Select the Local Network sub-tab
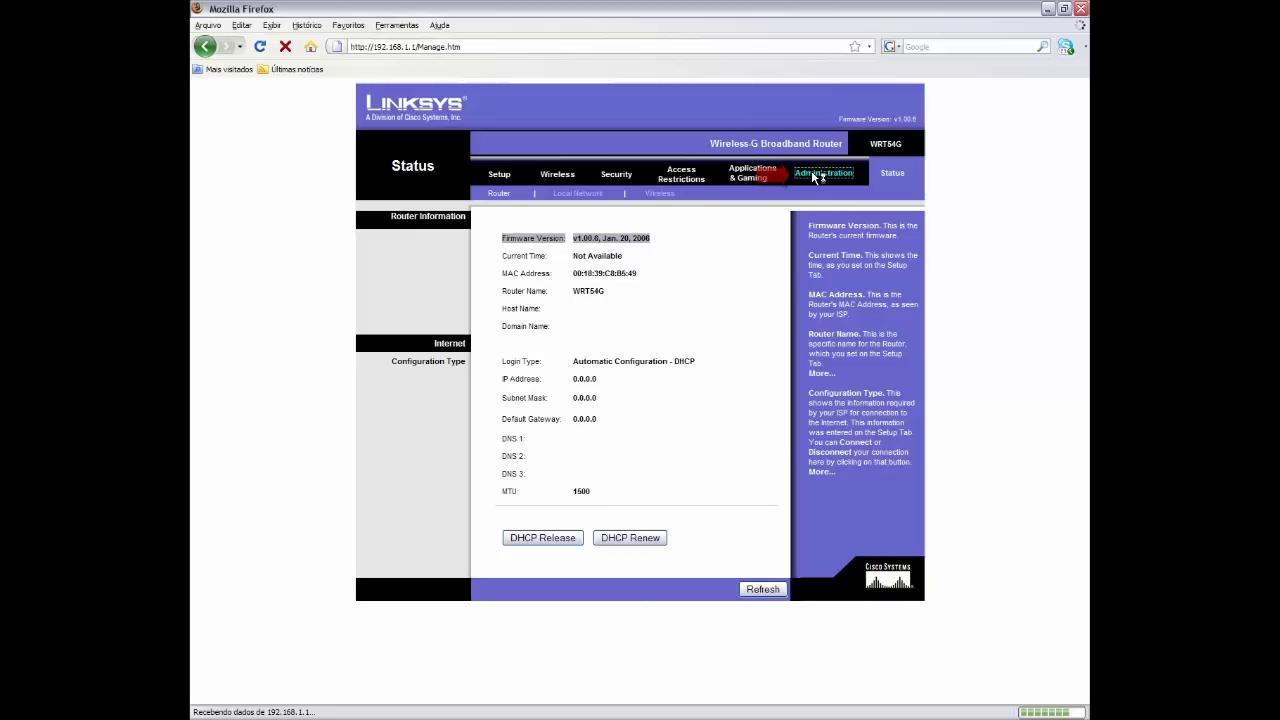 578,193
